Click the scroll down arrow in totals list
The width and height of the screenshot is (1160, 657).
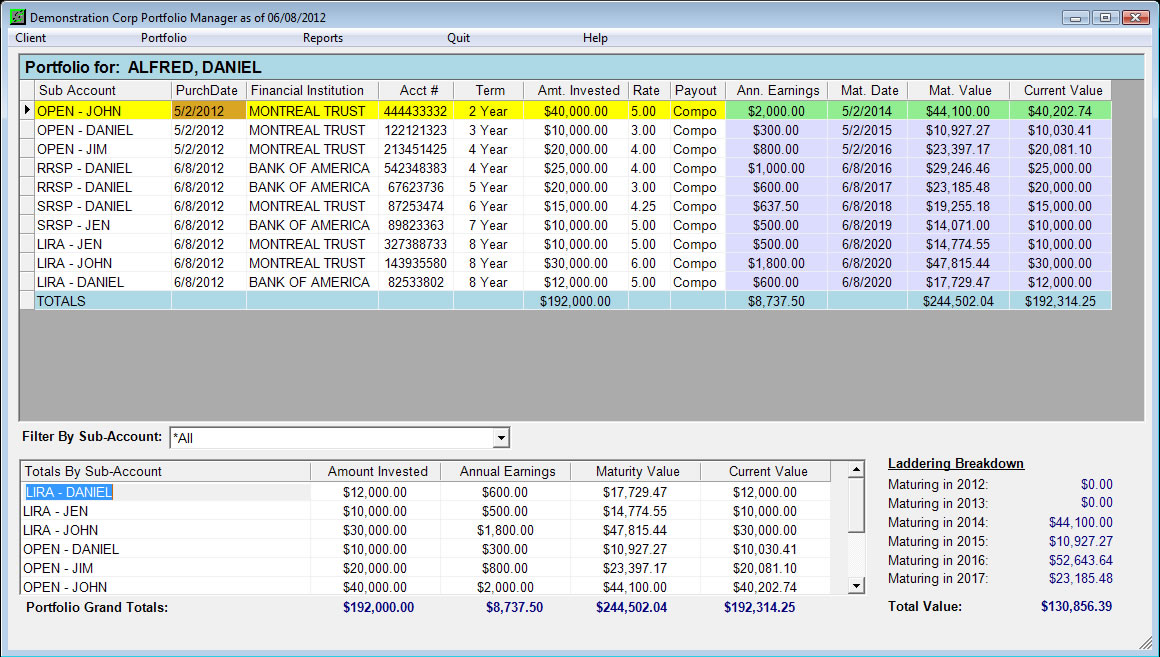pos(856,586)
